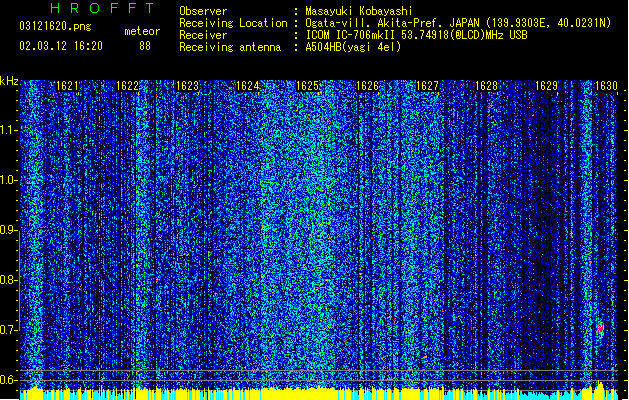This screenshot has width=629, height=400.
Task: Click the 'Receiver' field label
Action: [x=203, y=35]
